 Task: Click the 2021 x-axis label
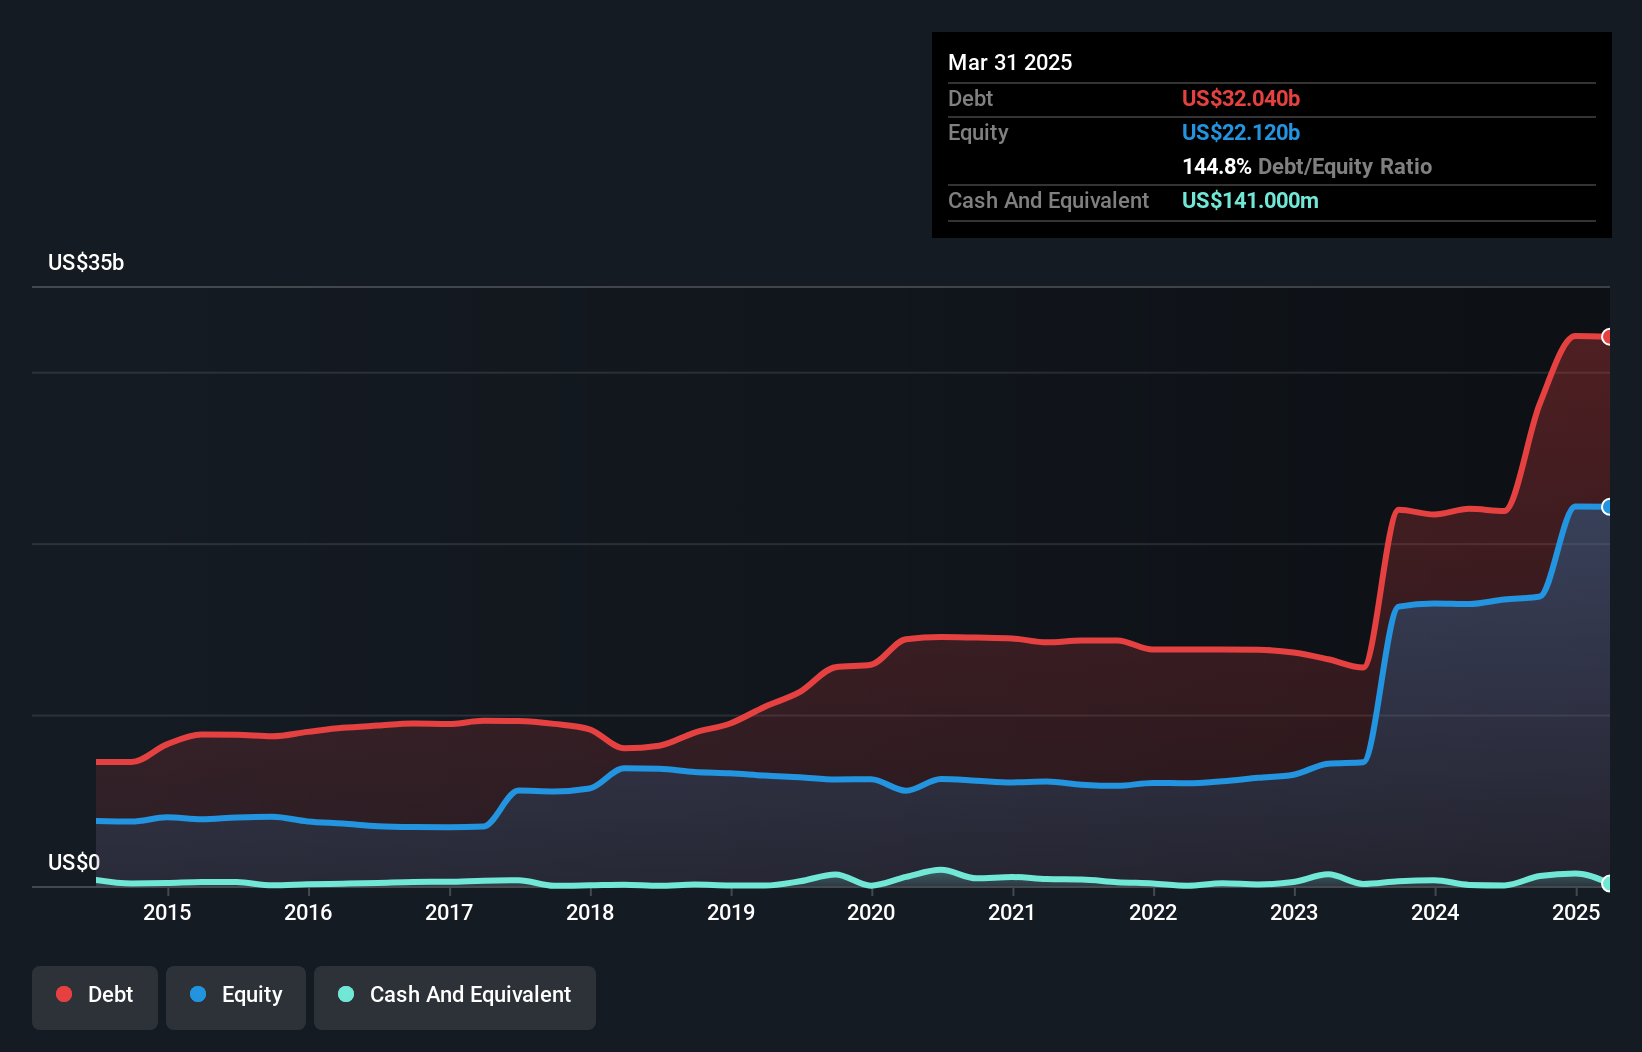(x=1012, y=912)
